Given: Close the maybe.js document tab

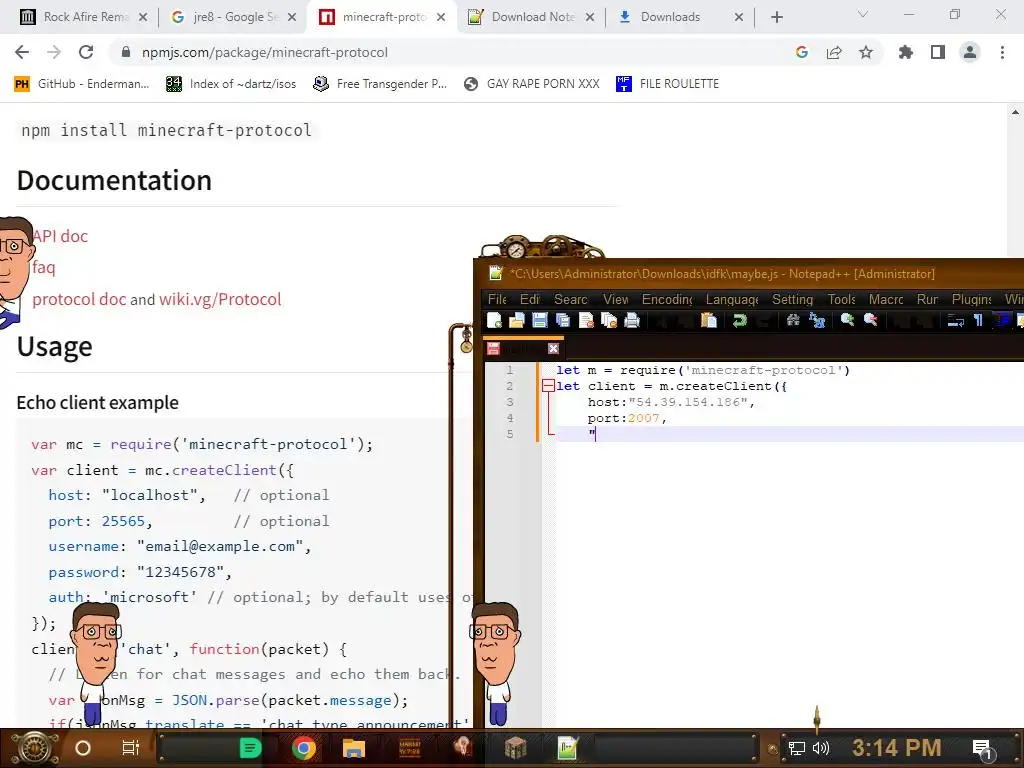Looking at the screenshot, I should tap(553, 349).
